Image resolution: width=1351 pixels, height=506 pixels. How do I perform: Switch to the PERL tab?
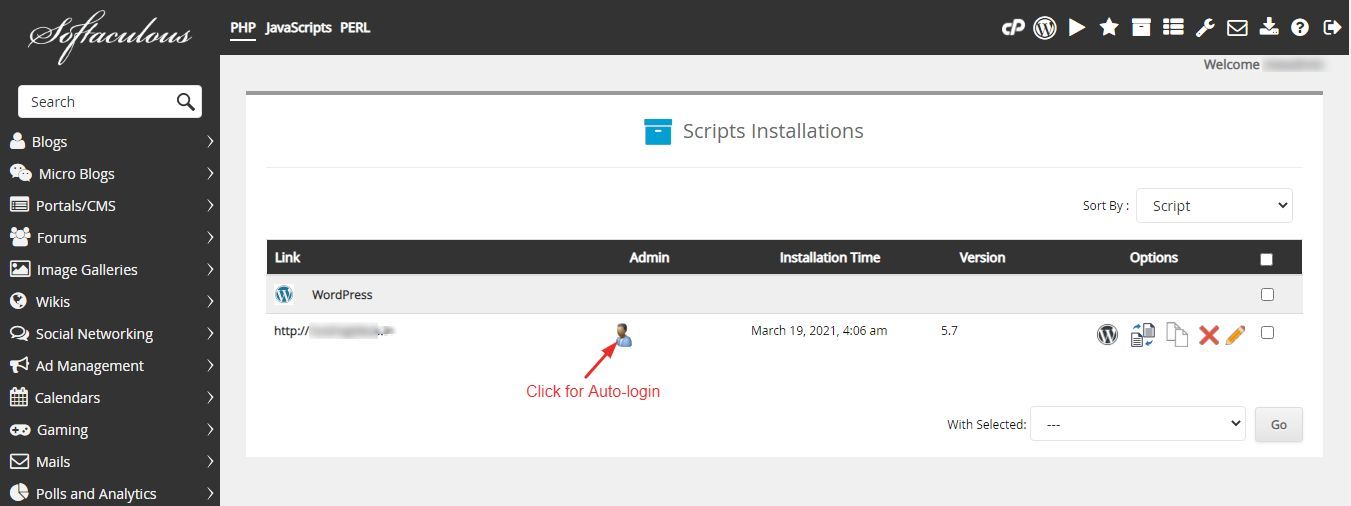pos(355,28)
